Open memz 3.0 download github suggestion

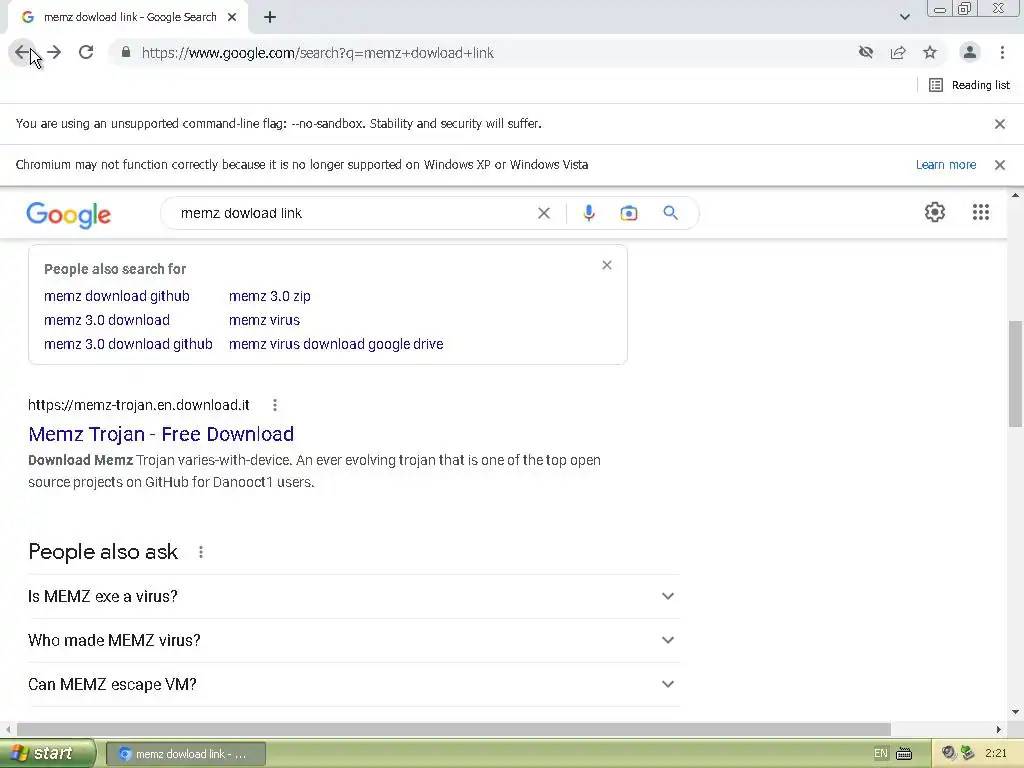pos(128,344)
